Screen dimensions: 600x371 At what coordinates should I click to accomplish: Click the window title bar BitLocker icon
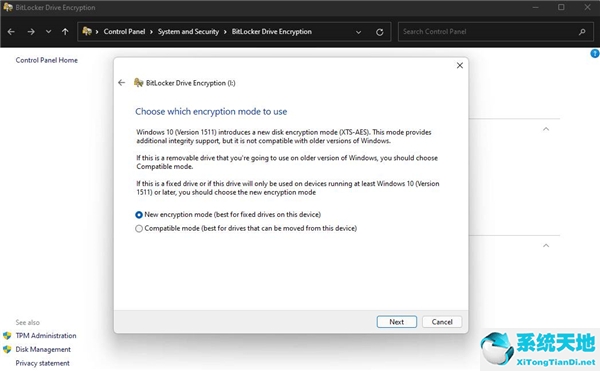click(8, 7)
